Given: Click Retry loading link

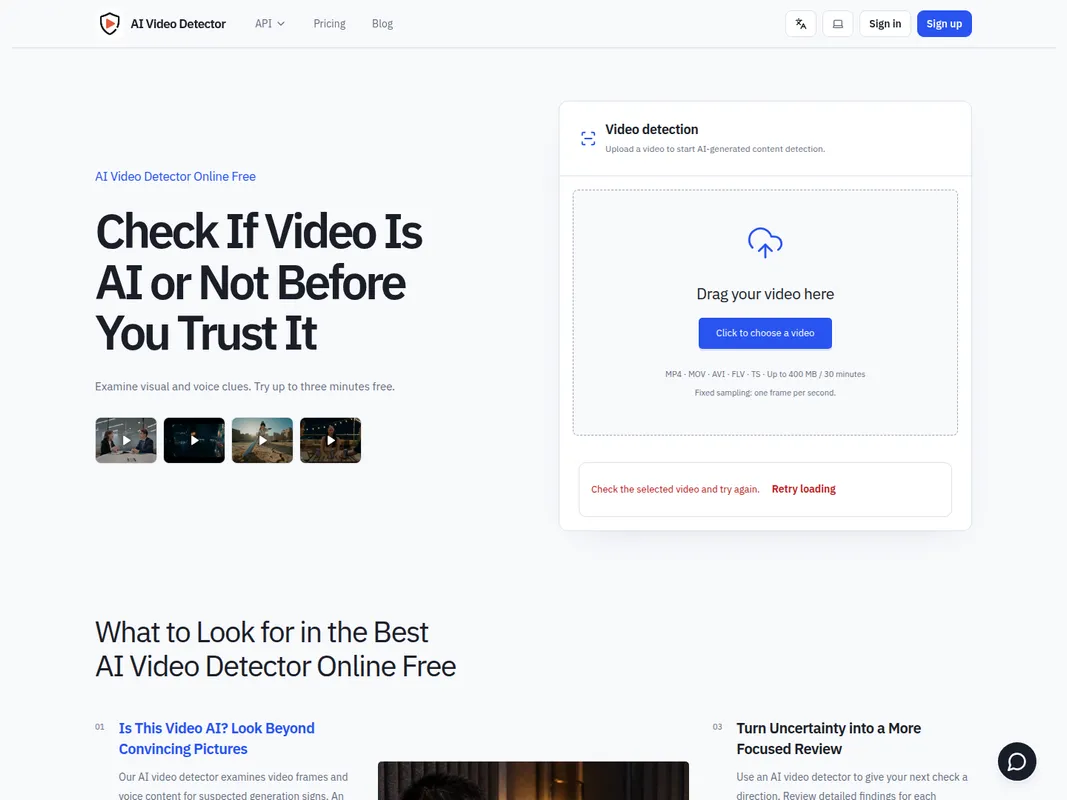Looking at the screenshot, I should [x=804, y=489].
